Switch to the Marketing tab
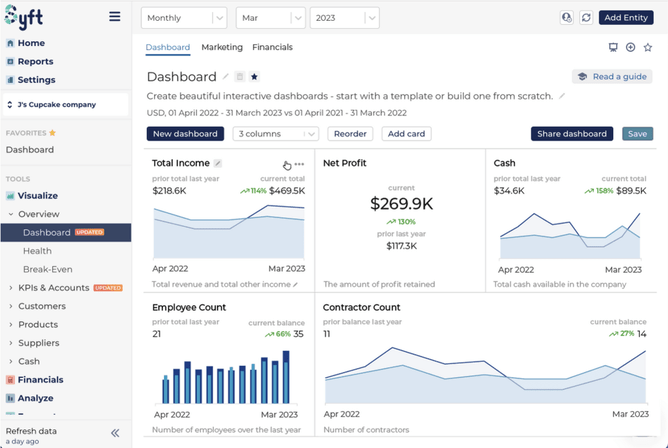Viewport: 668px width, 448px height. click(221, 48)
